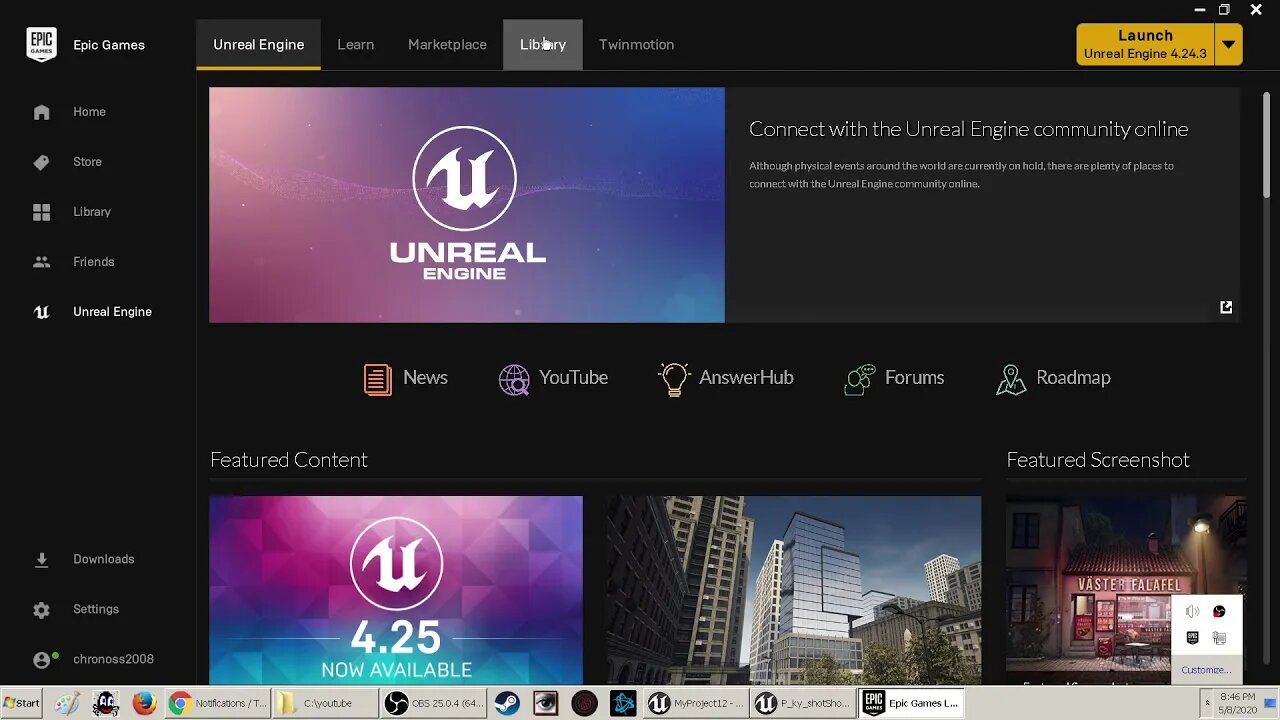Click the Connect with the community headline
1280x720 pixels.
coord(968,129)
